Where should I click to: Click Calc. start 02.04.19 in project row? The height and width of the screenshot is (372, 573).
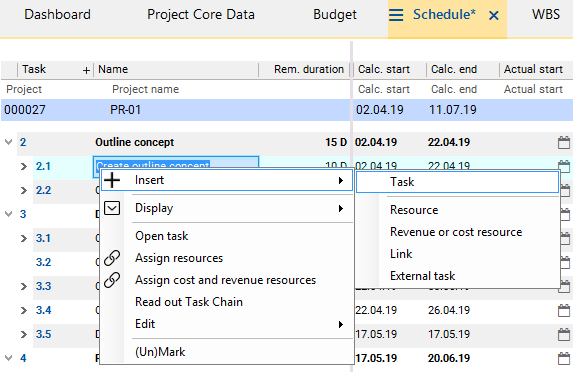coord(380,110)
